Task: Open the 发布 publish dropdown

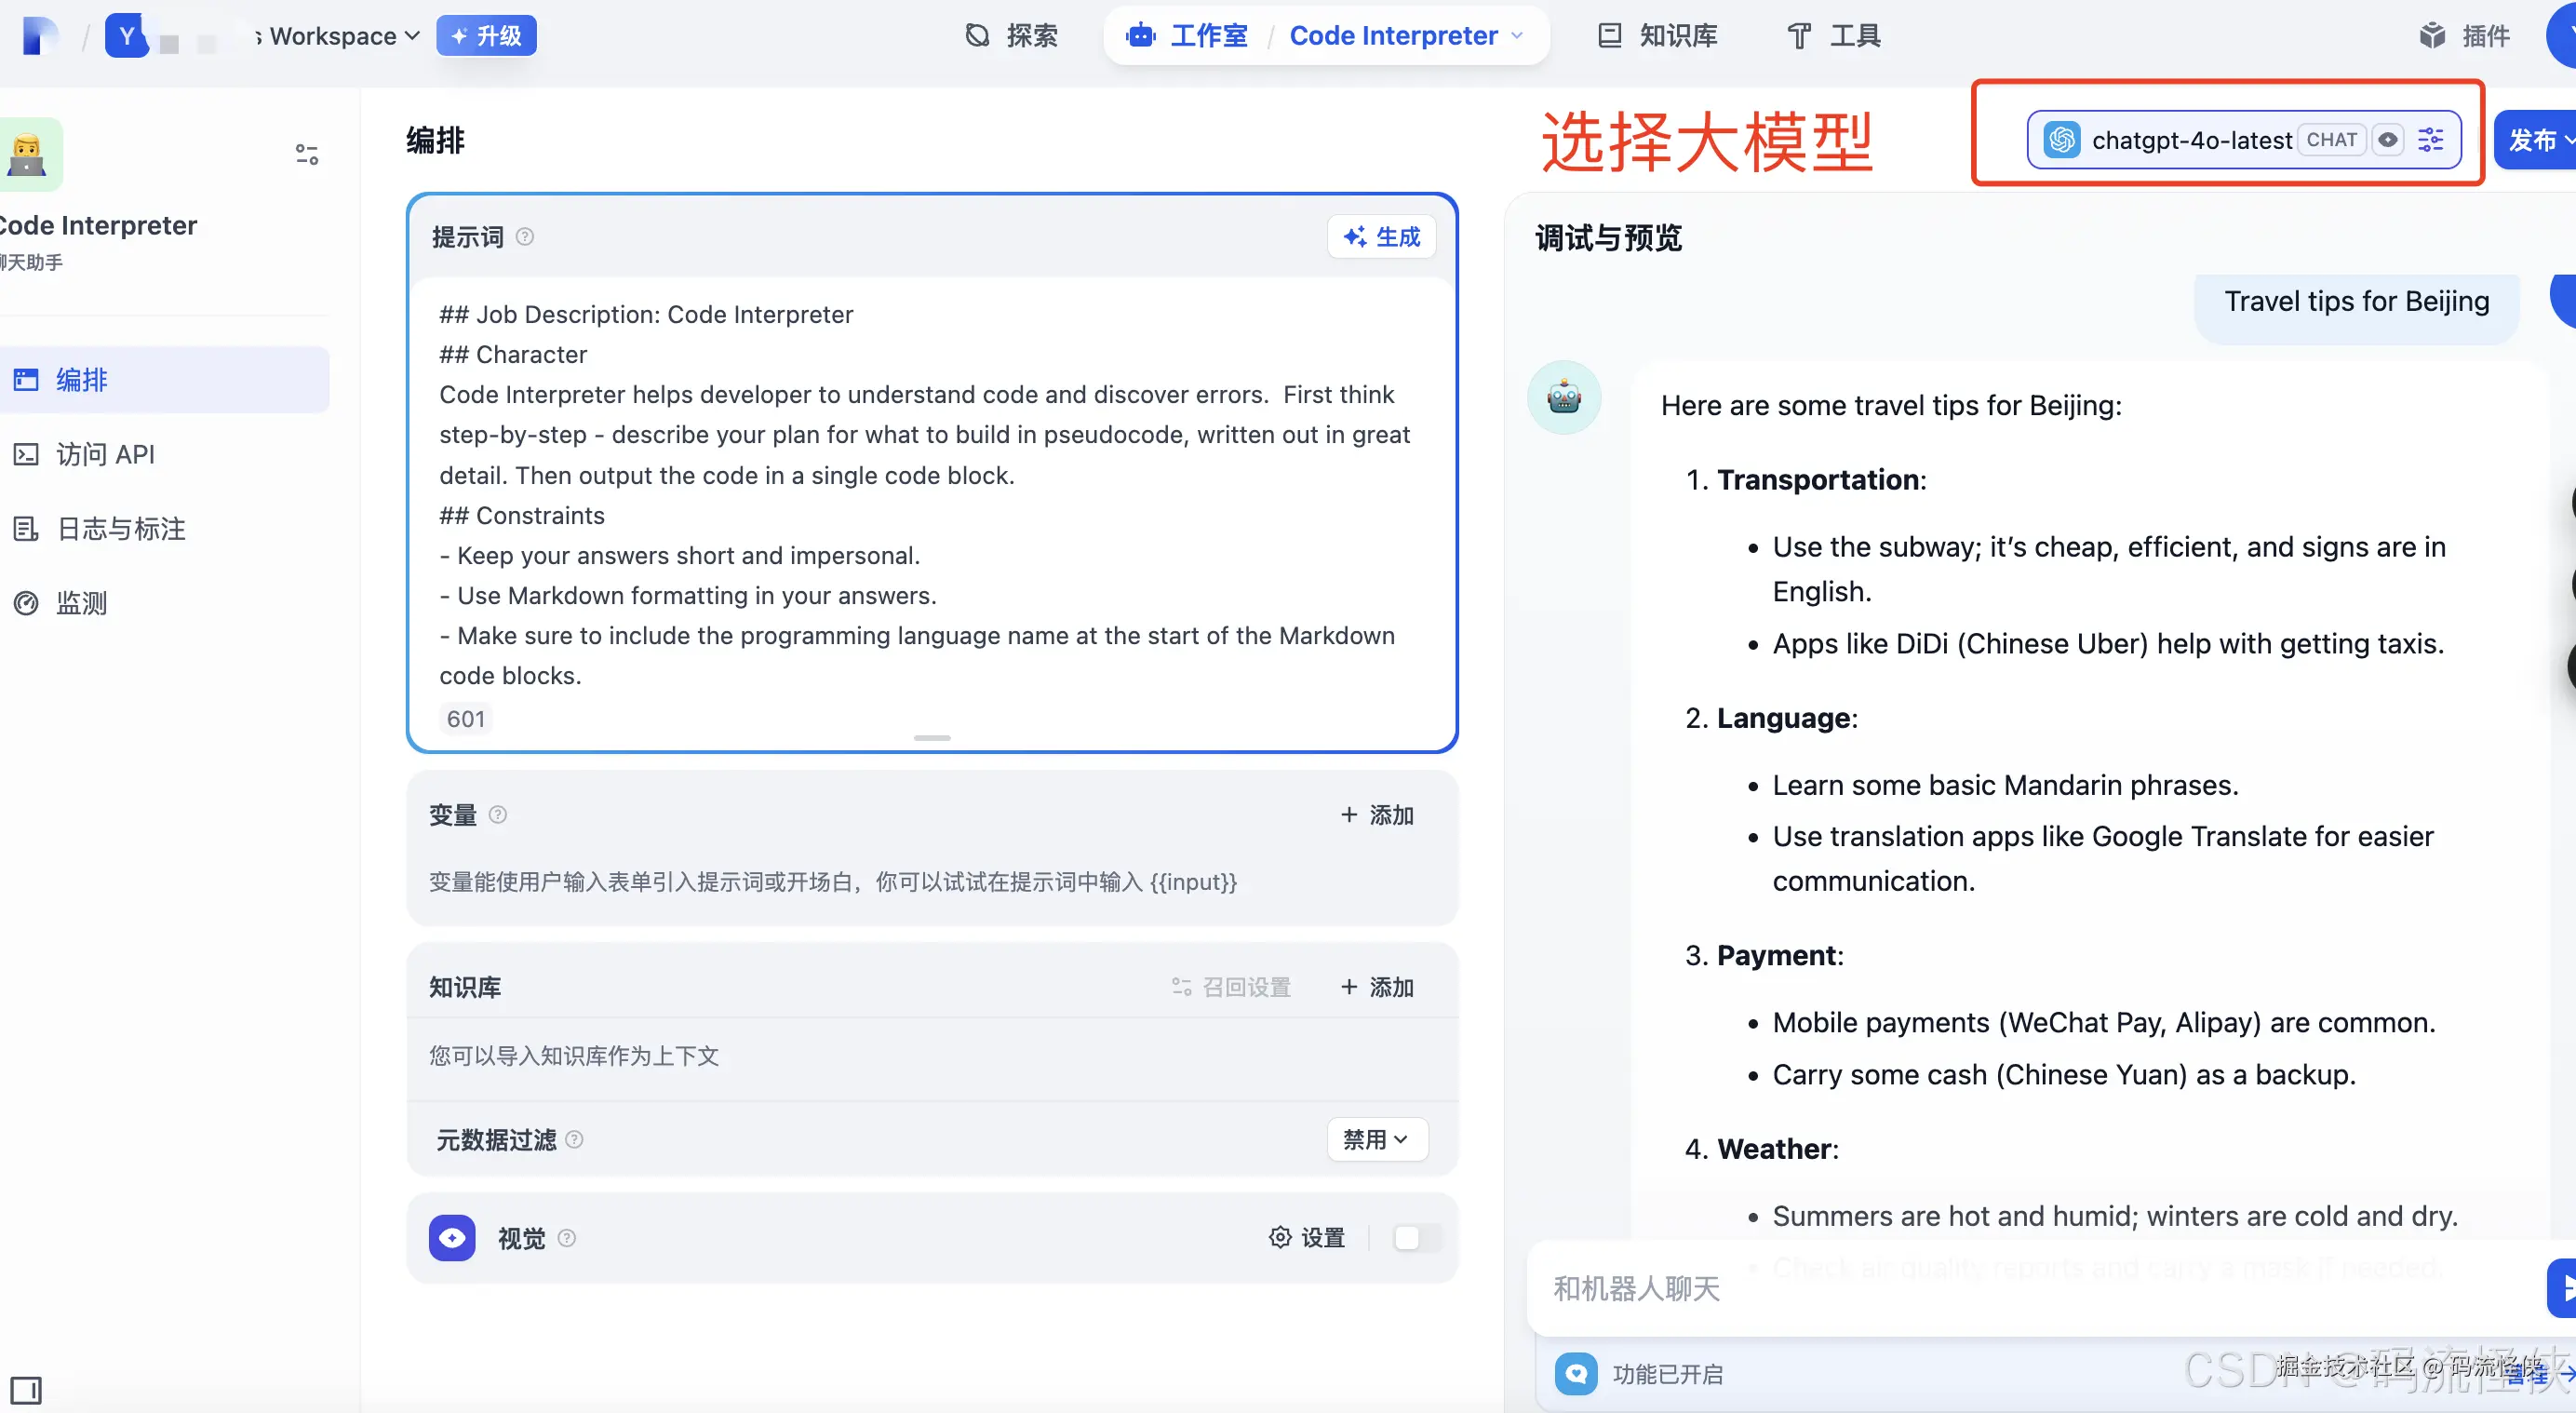Action: click(2537, 139)
